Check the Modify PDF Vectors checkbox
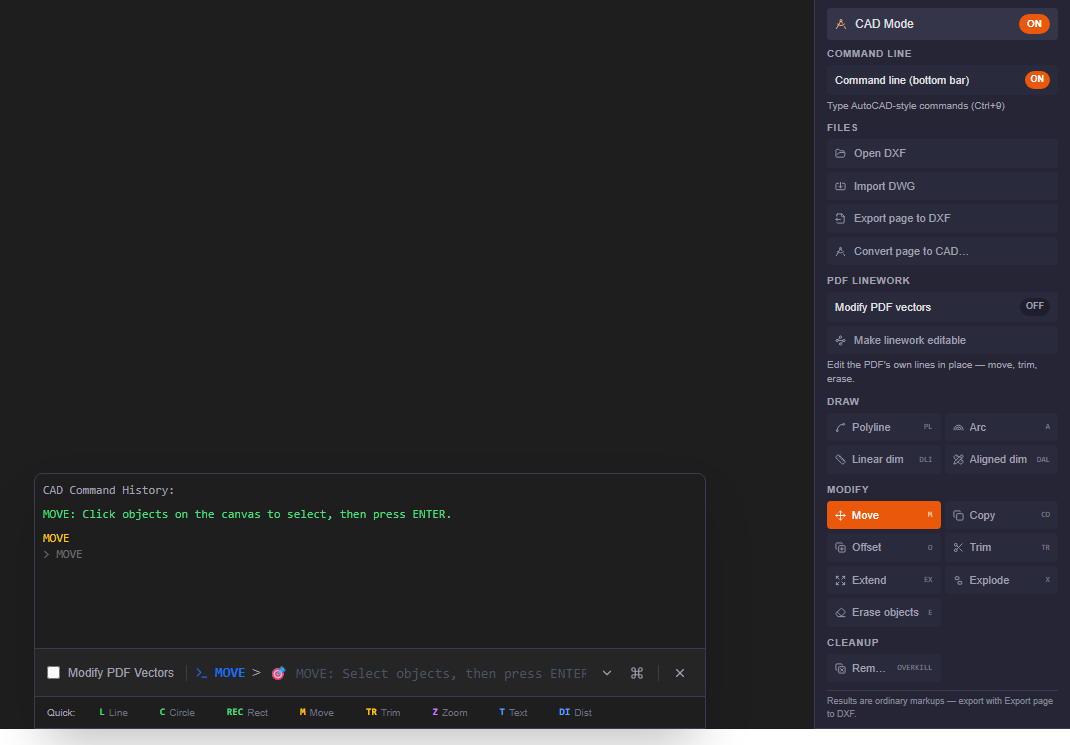1070x745 pixels. [x=53, y=673]
